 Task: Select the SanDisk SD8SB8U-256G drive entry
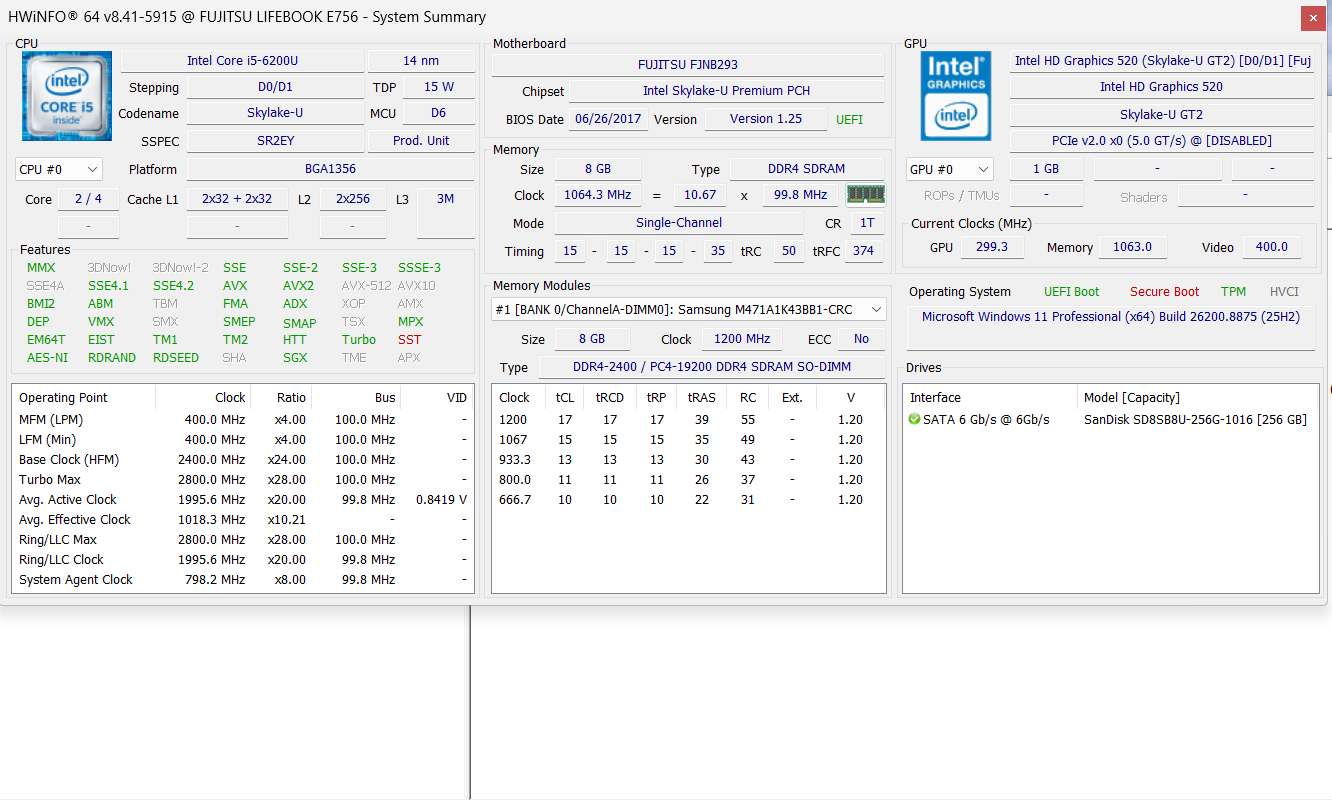[1111, 420]
